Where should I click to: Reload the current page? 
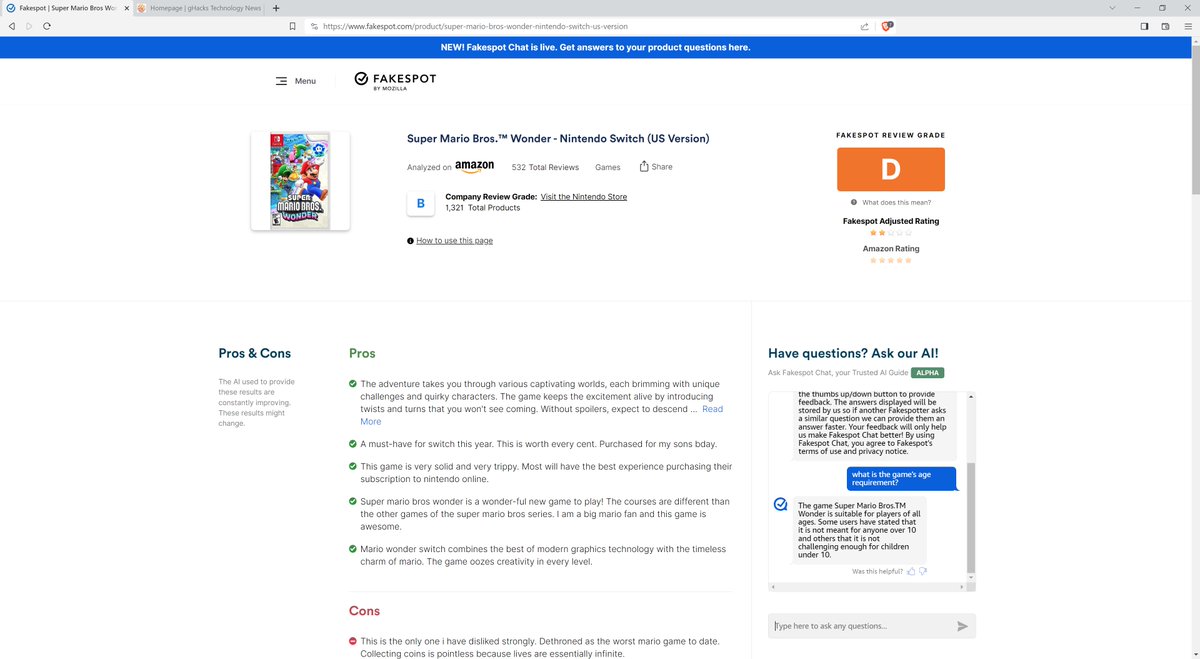[47, 26]
